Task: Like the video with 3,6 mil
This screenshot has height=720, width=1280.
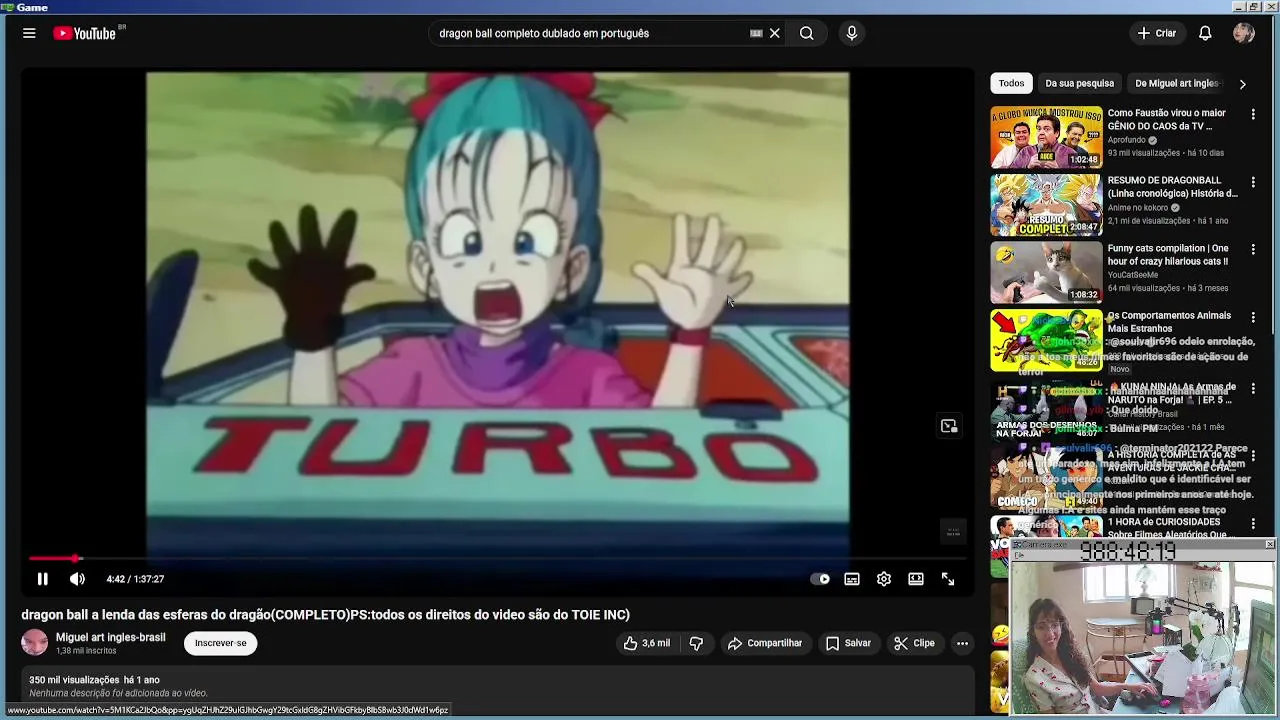Action: pos(647,643)
